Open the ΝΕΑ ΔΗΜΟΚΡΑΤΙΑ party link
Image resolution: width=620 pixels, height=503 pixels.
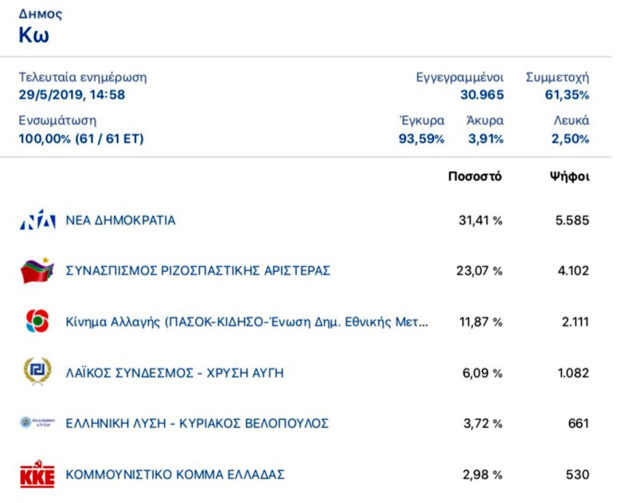[121, 220]
